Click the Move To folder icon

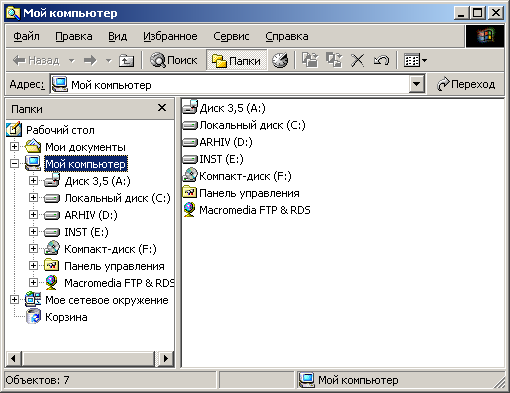[310, 60]
